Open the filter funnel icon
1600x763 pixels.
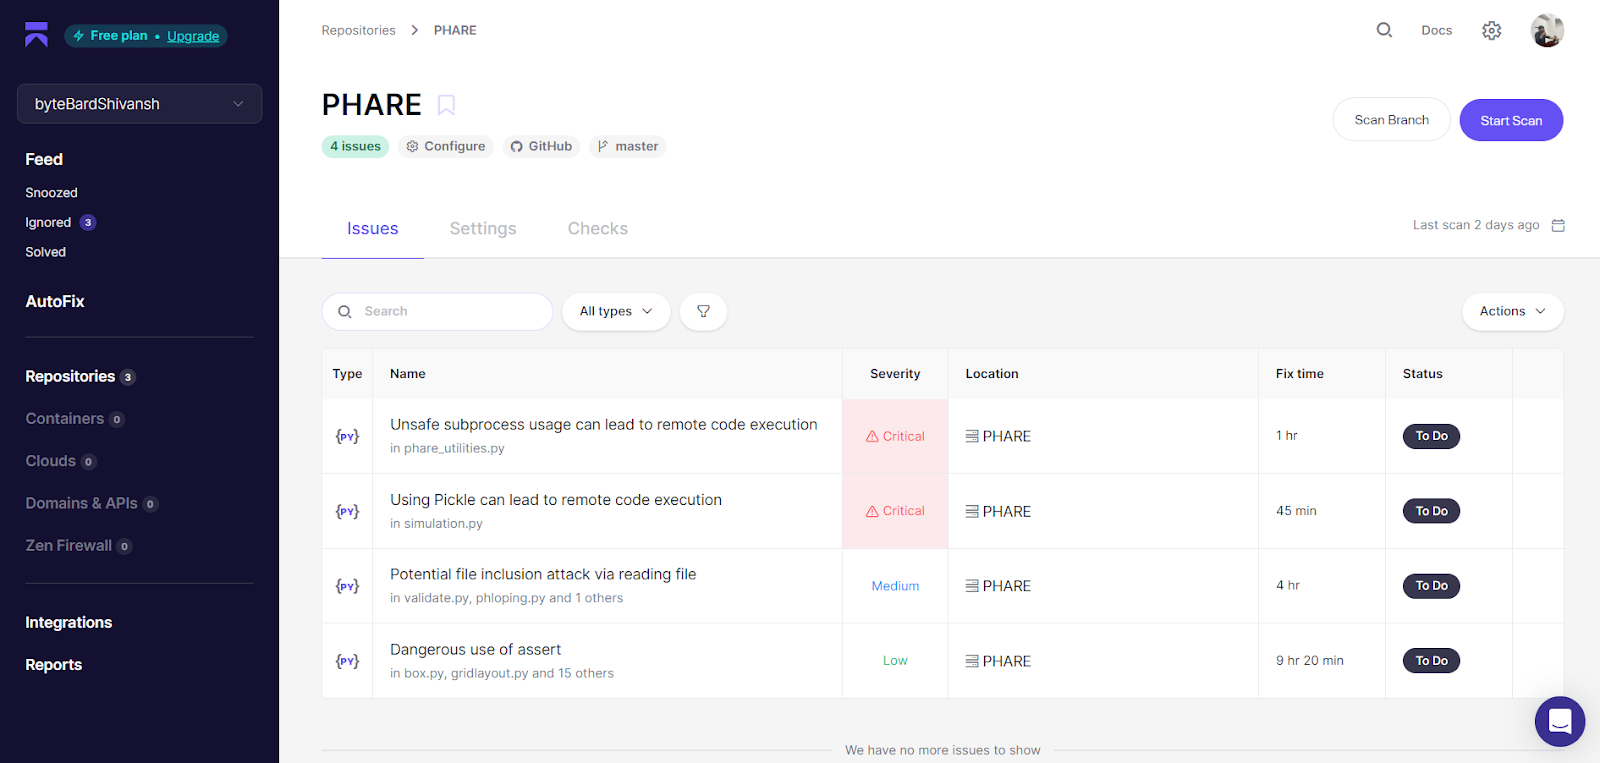[703, 312]
